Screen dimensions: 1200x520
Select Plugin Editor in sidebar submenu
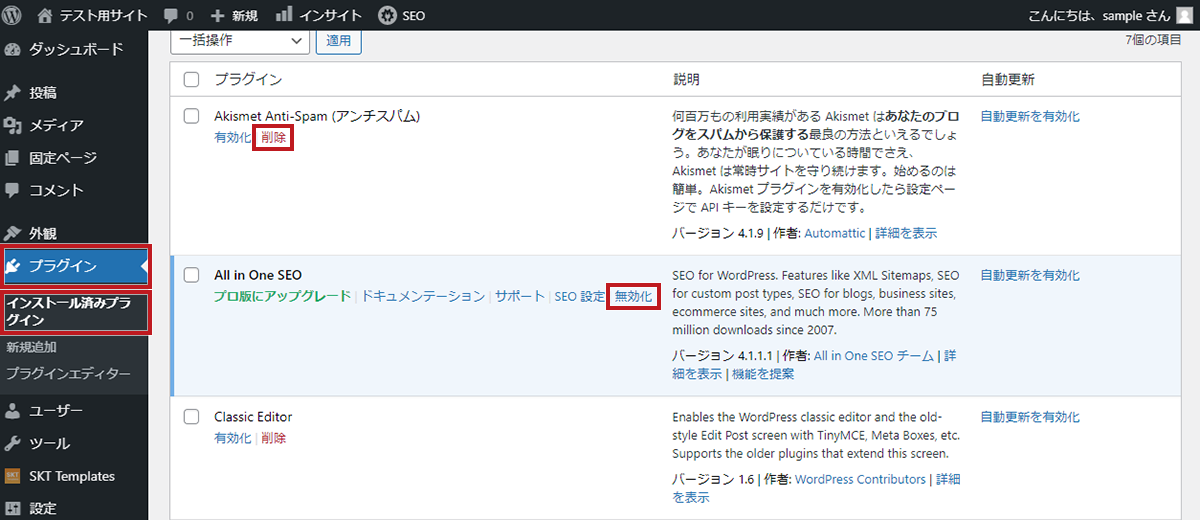coord(67,373)
